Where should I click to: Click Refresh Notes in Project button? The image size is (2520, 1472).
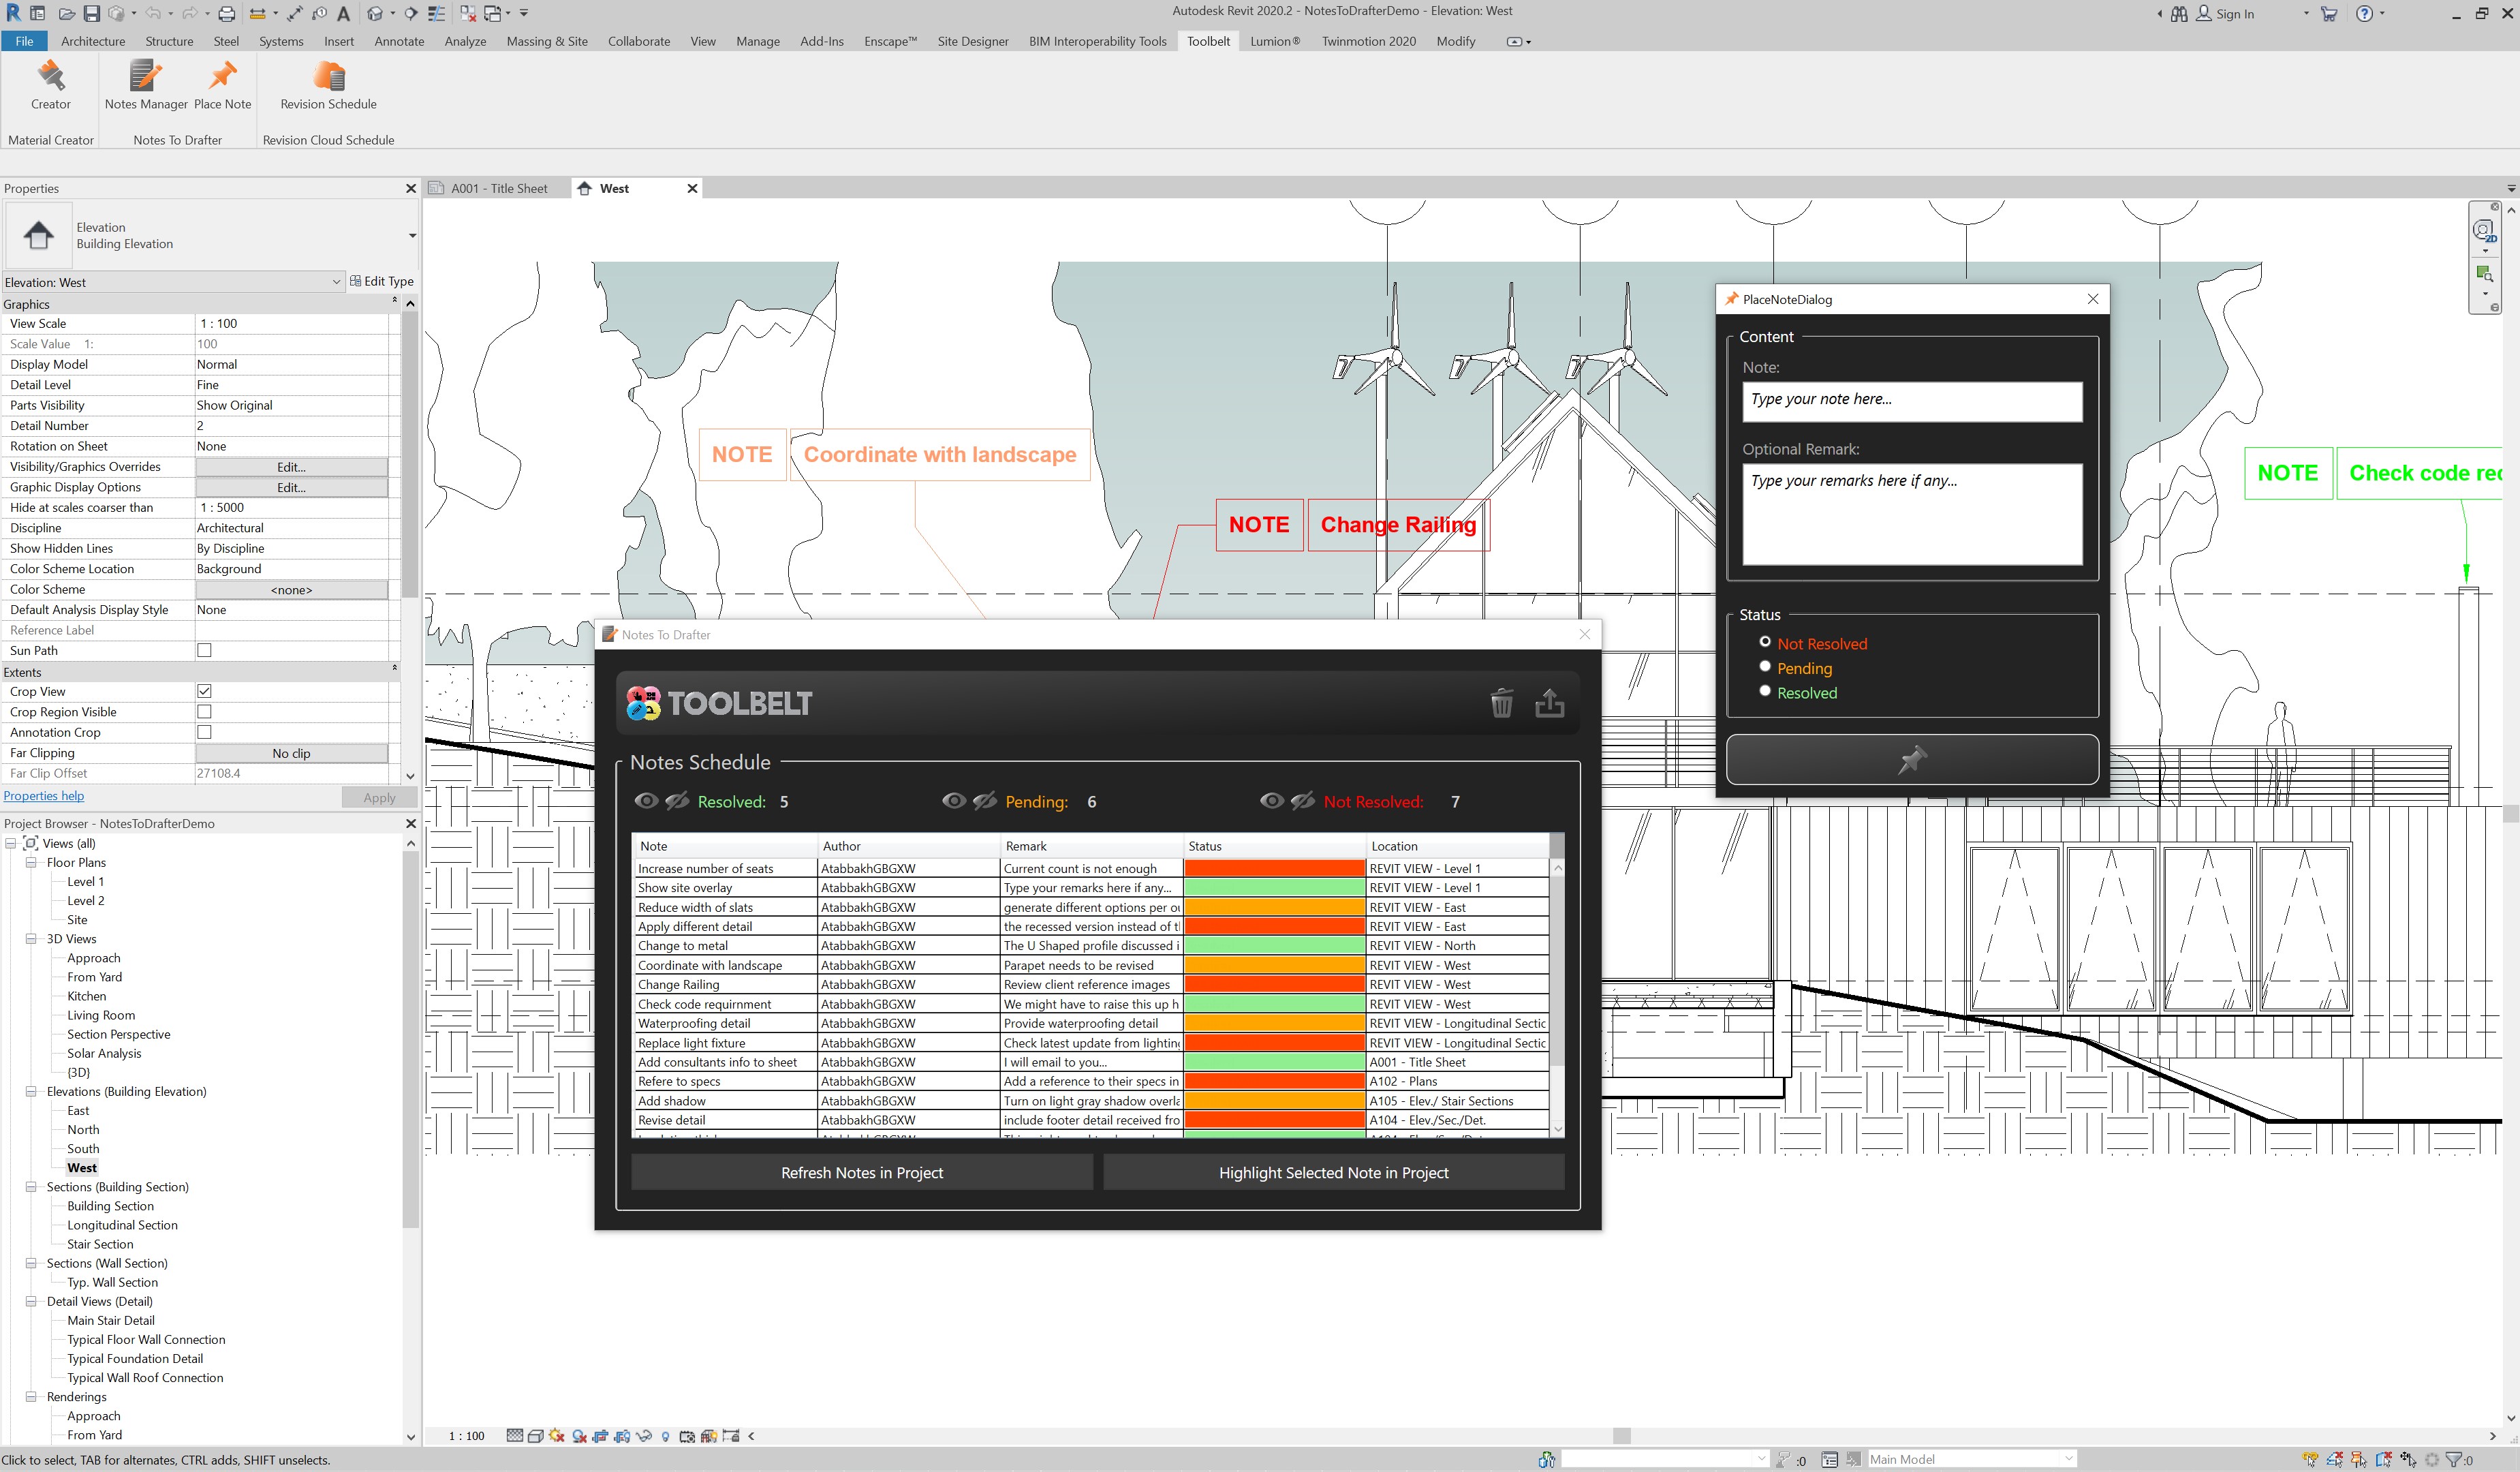point(861,1172)
